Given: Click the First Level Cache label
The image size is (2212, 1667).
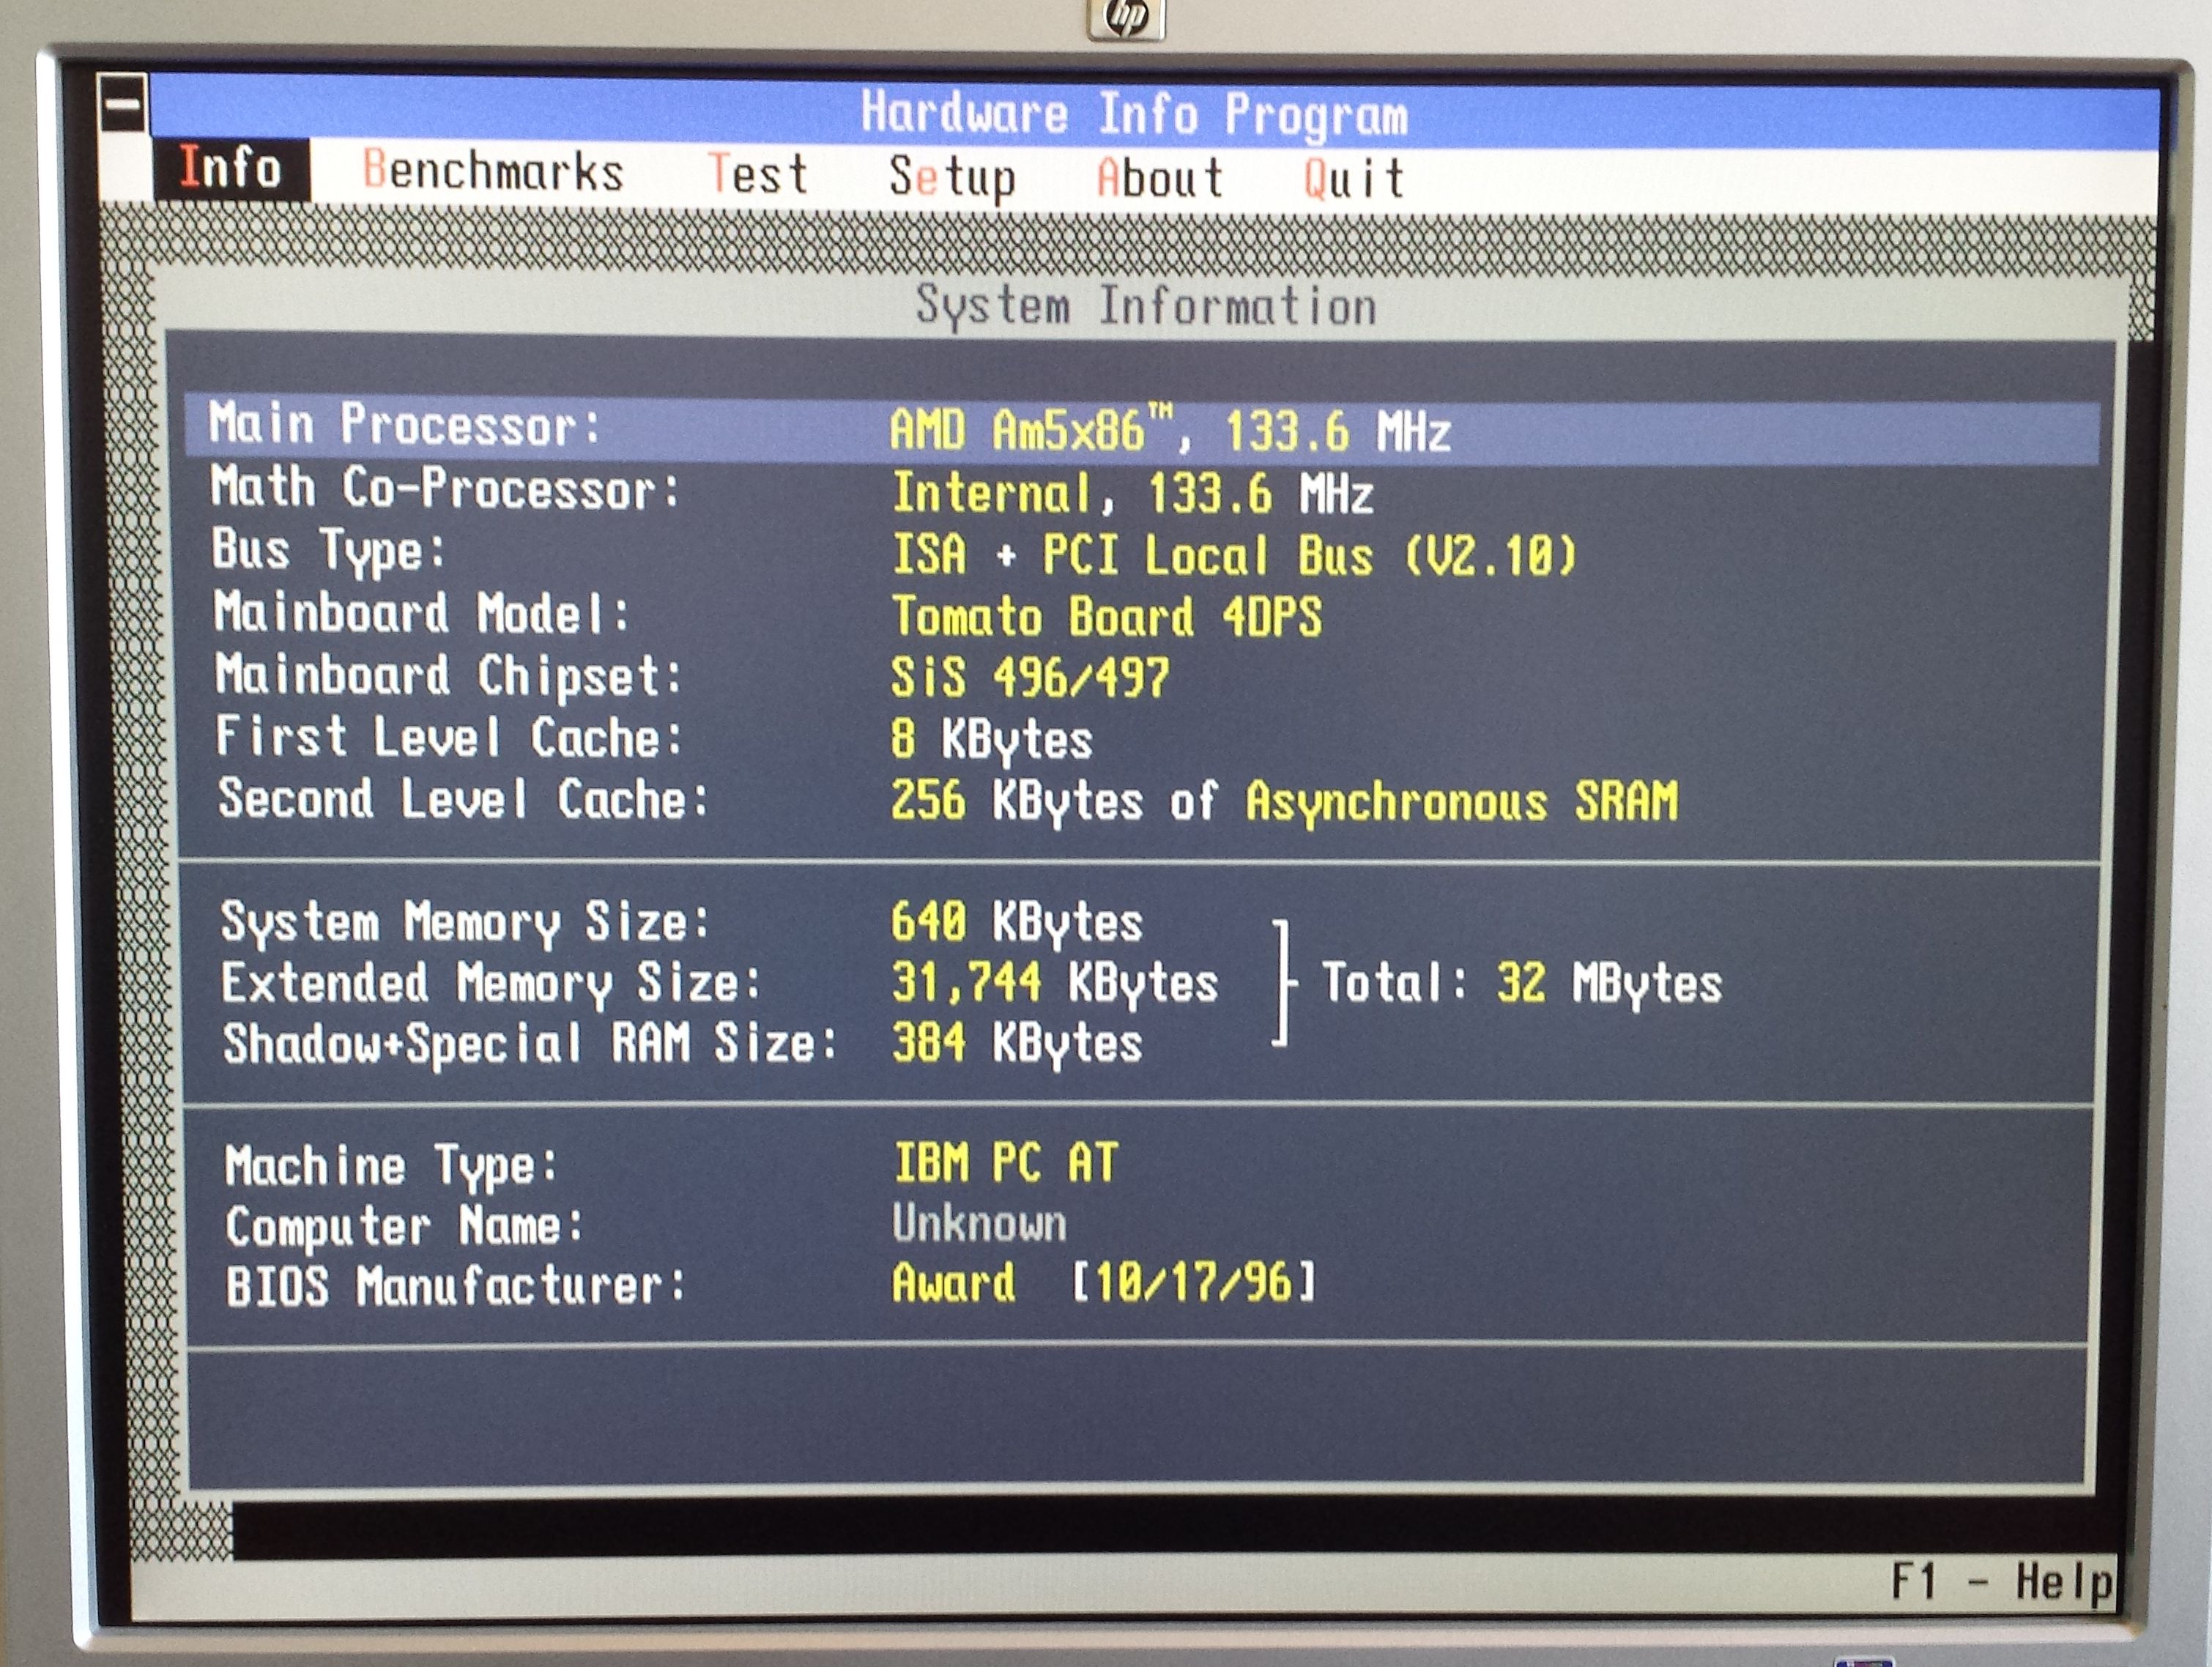Looking at the screenshot, I should (449, 737).
